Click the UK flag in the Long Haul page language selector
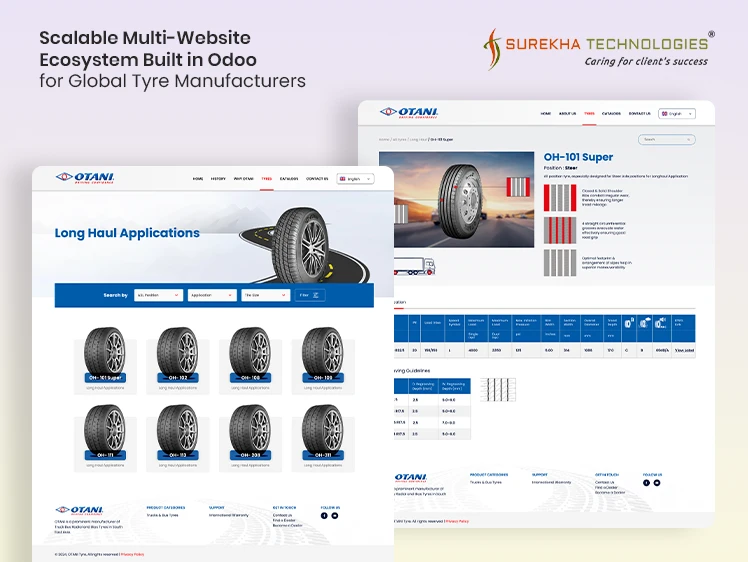Viewport: 748px width, 562px height. coord(342,179)
